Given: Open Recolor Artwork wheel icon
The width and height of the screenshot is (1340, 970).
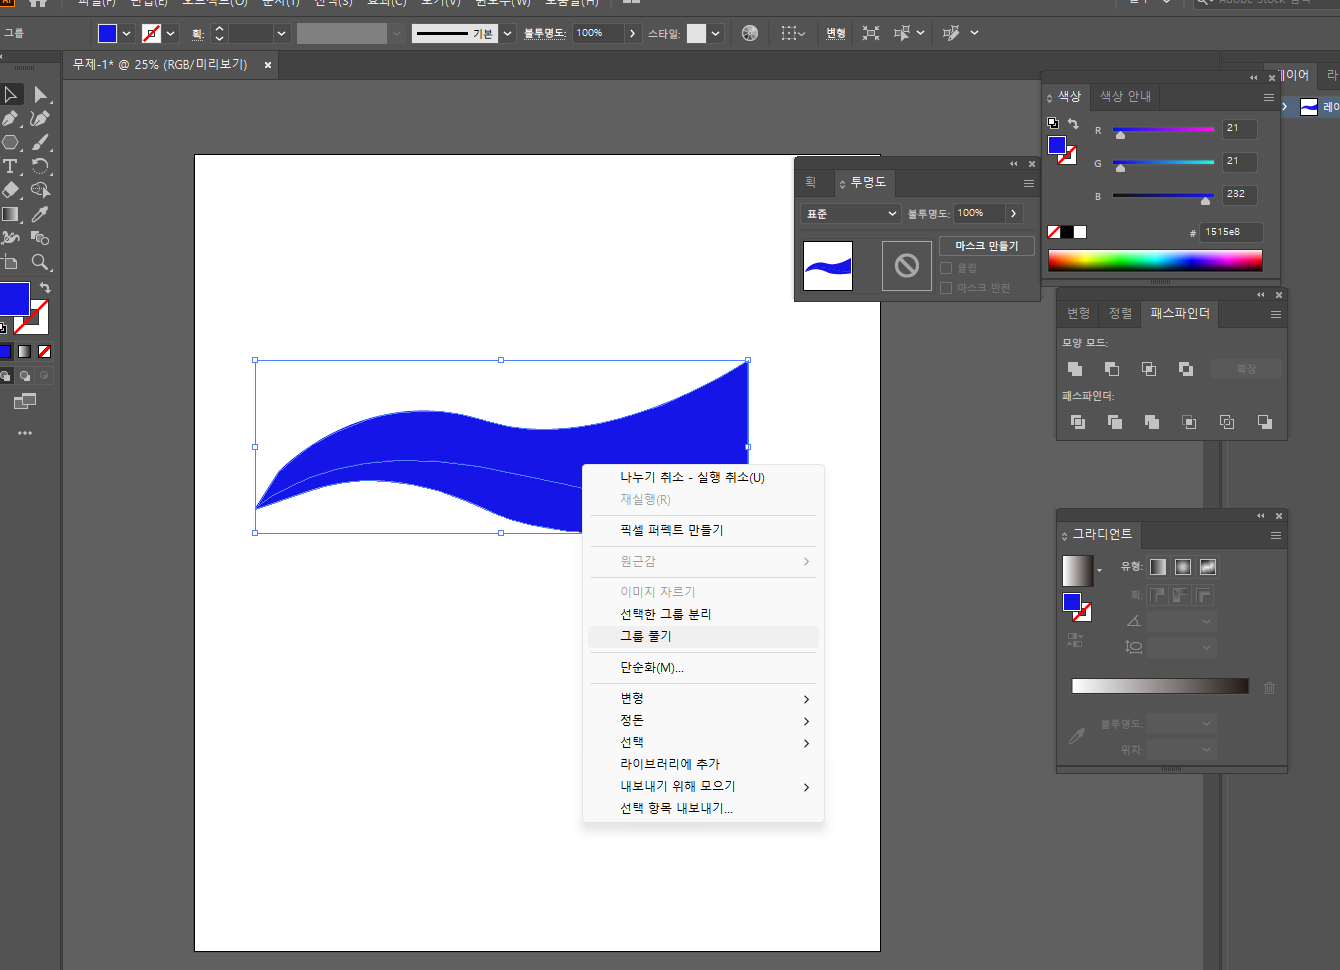Looking at the screenshot, I should click(750, 33).
